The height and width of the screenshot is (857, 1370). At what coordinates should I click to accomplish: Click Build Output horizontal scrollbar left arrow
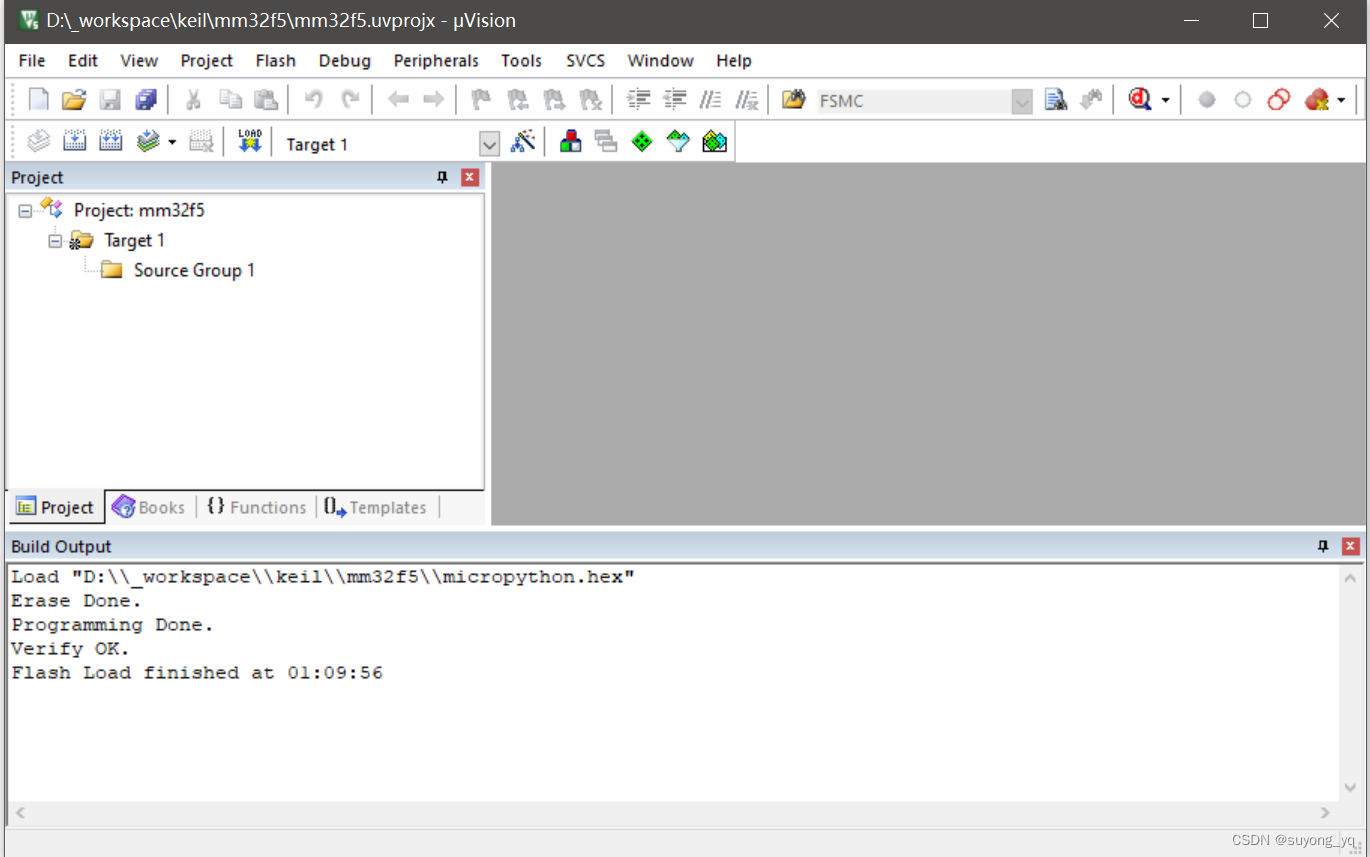point(19,812)
